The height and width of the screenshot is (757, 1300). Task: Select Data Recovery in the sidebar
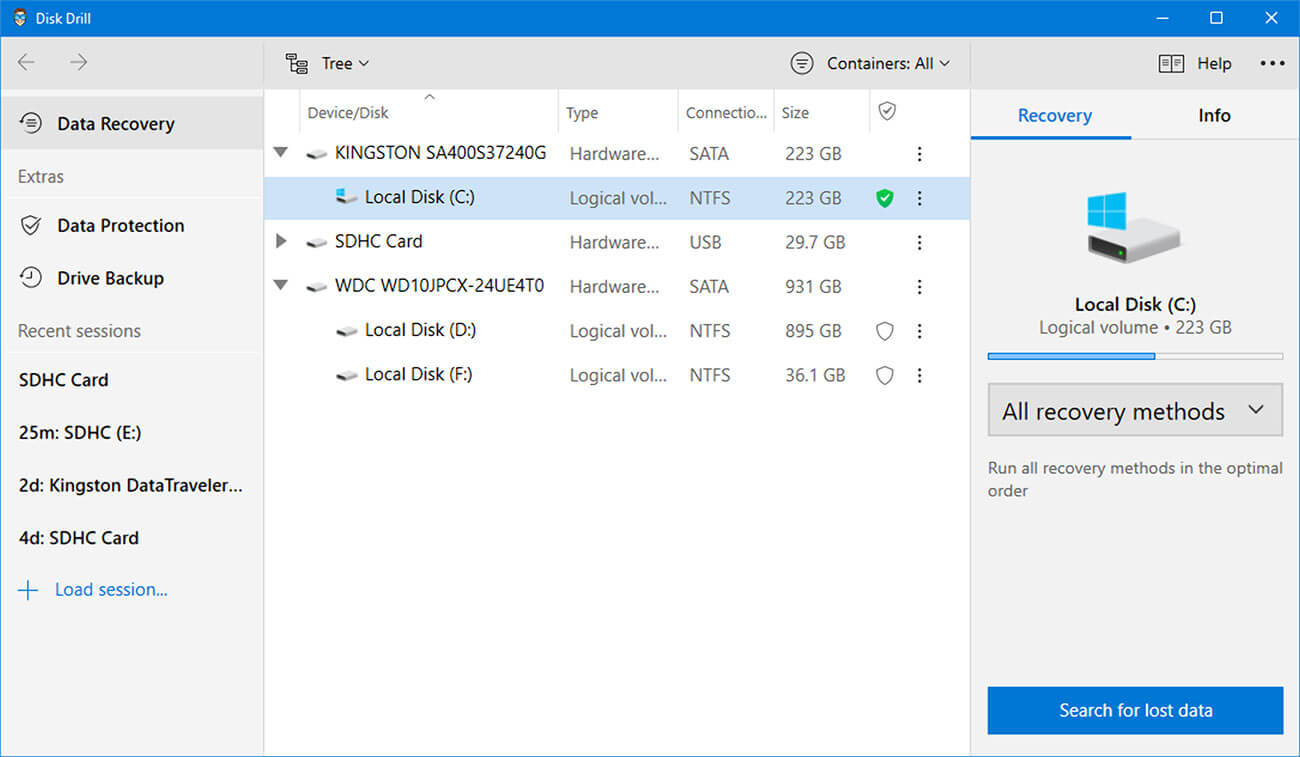[x=132, y=123]
